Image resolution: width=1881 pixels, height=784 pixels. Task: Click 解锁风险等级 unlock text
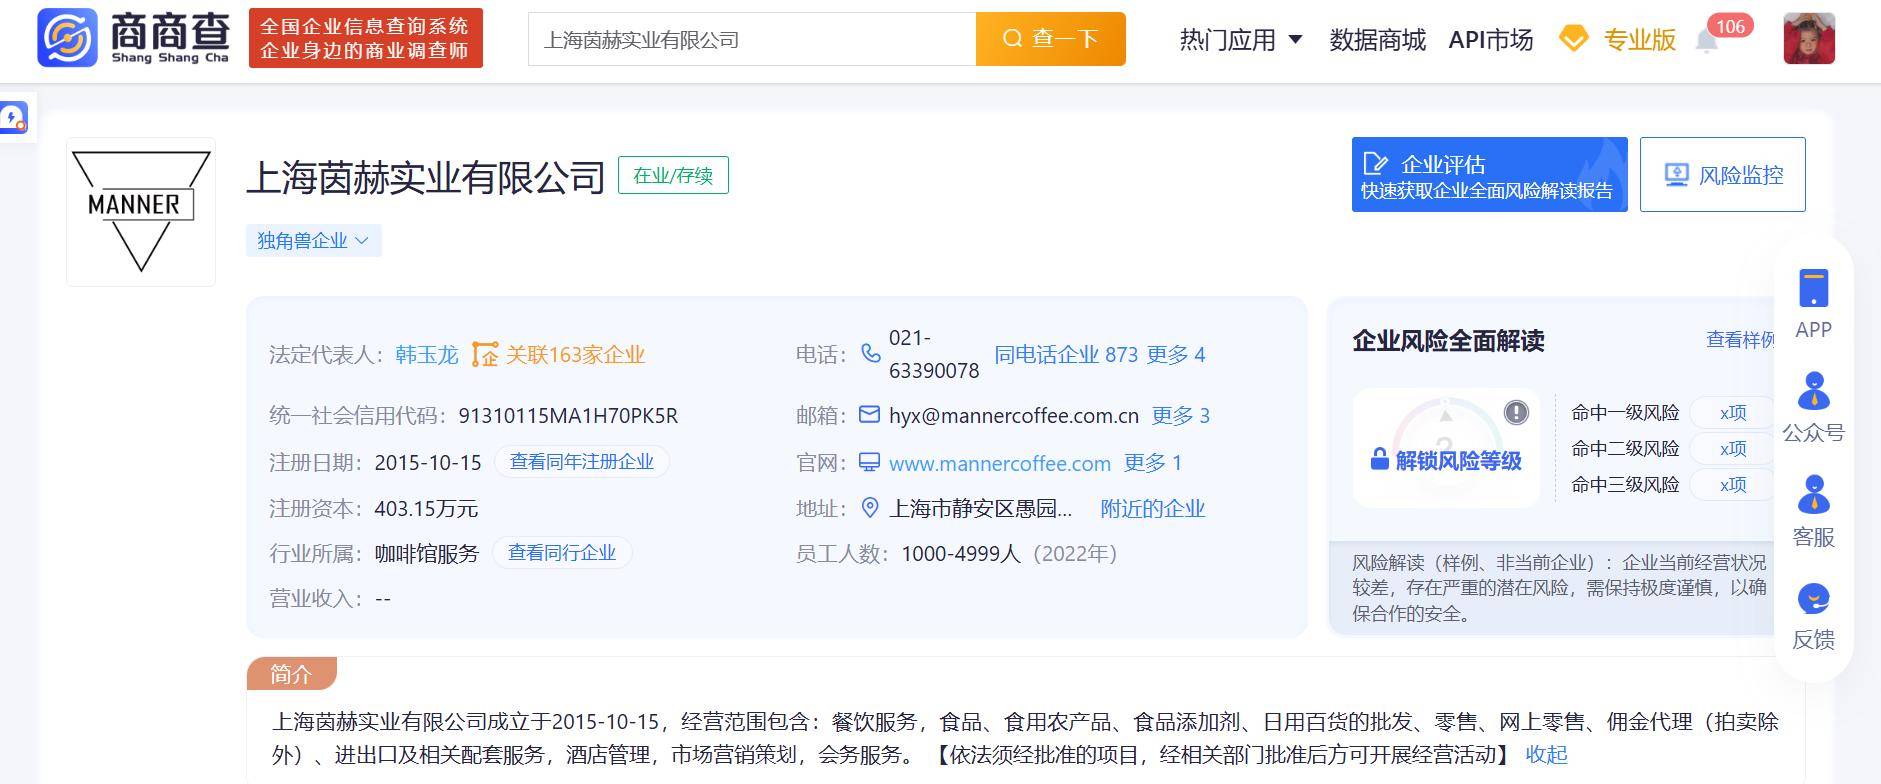pyautogui.click(x=1458, y=460)
